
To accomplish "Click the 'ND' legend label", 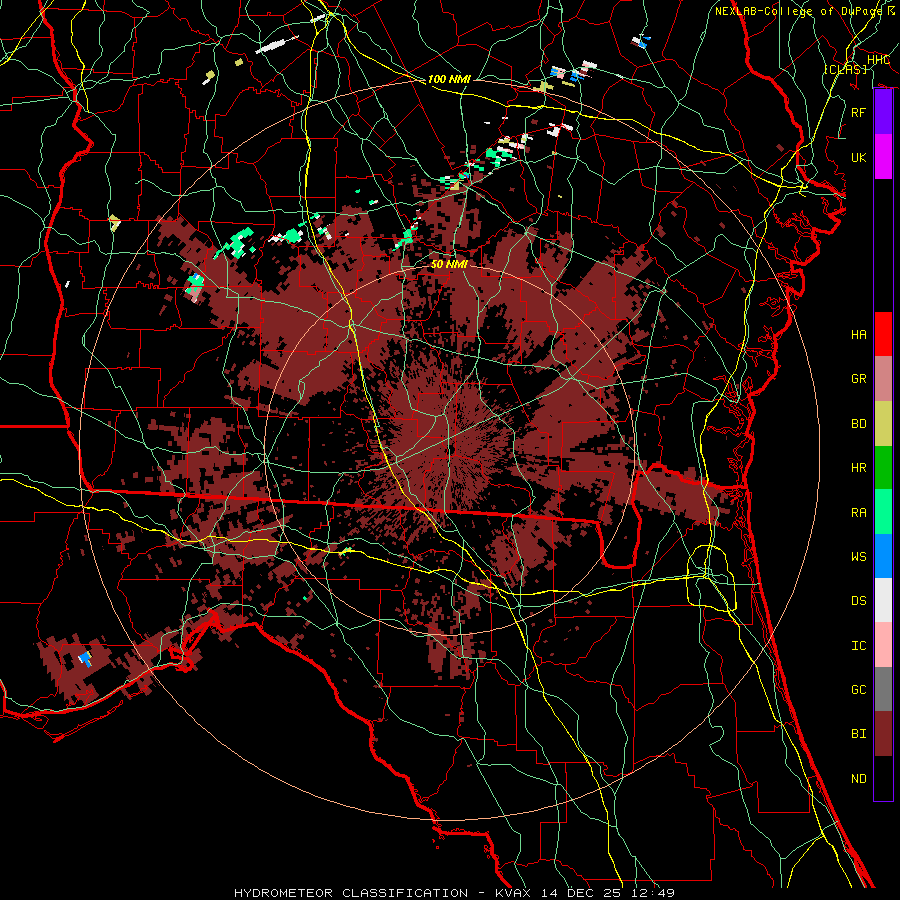I will [858, 779].
